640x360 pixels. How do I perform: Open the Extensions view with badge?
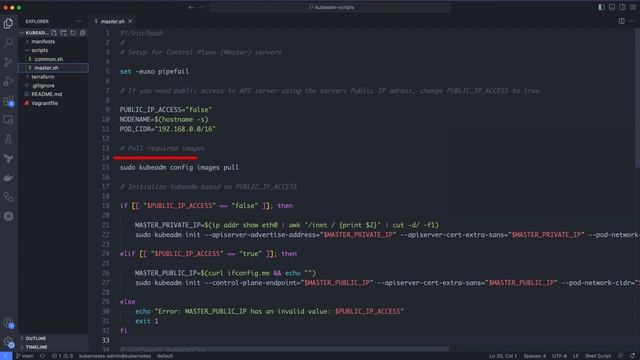coord(8,101)
